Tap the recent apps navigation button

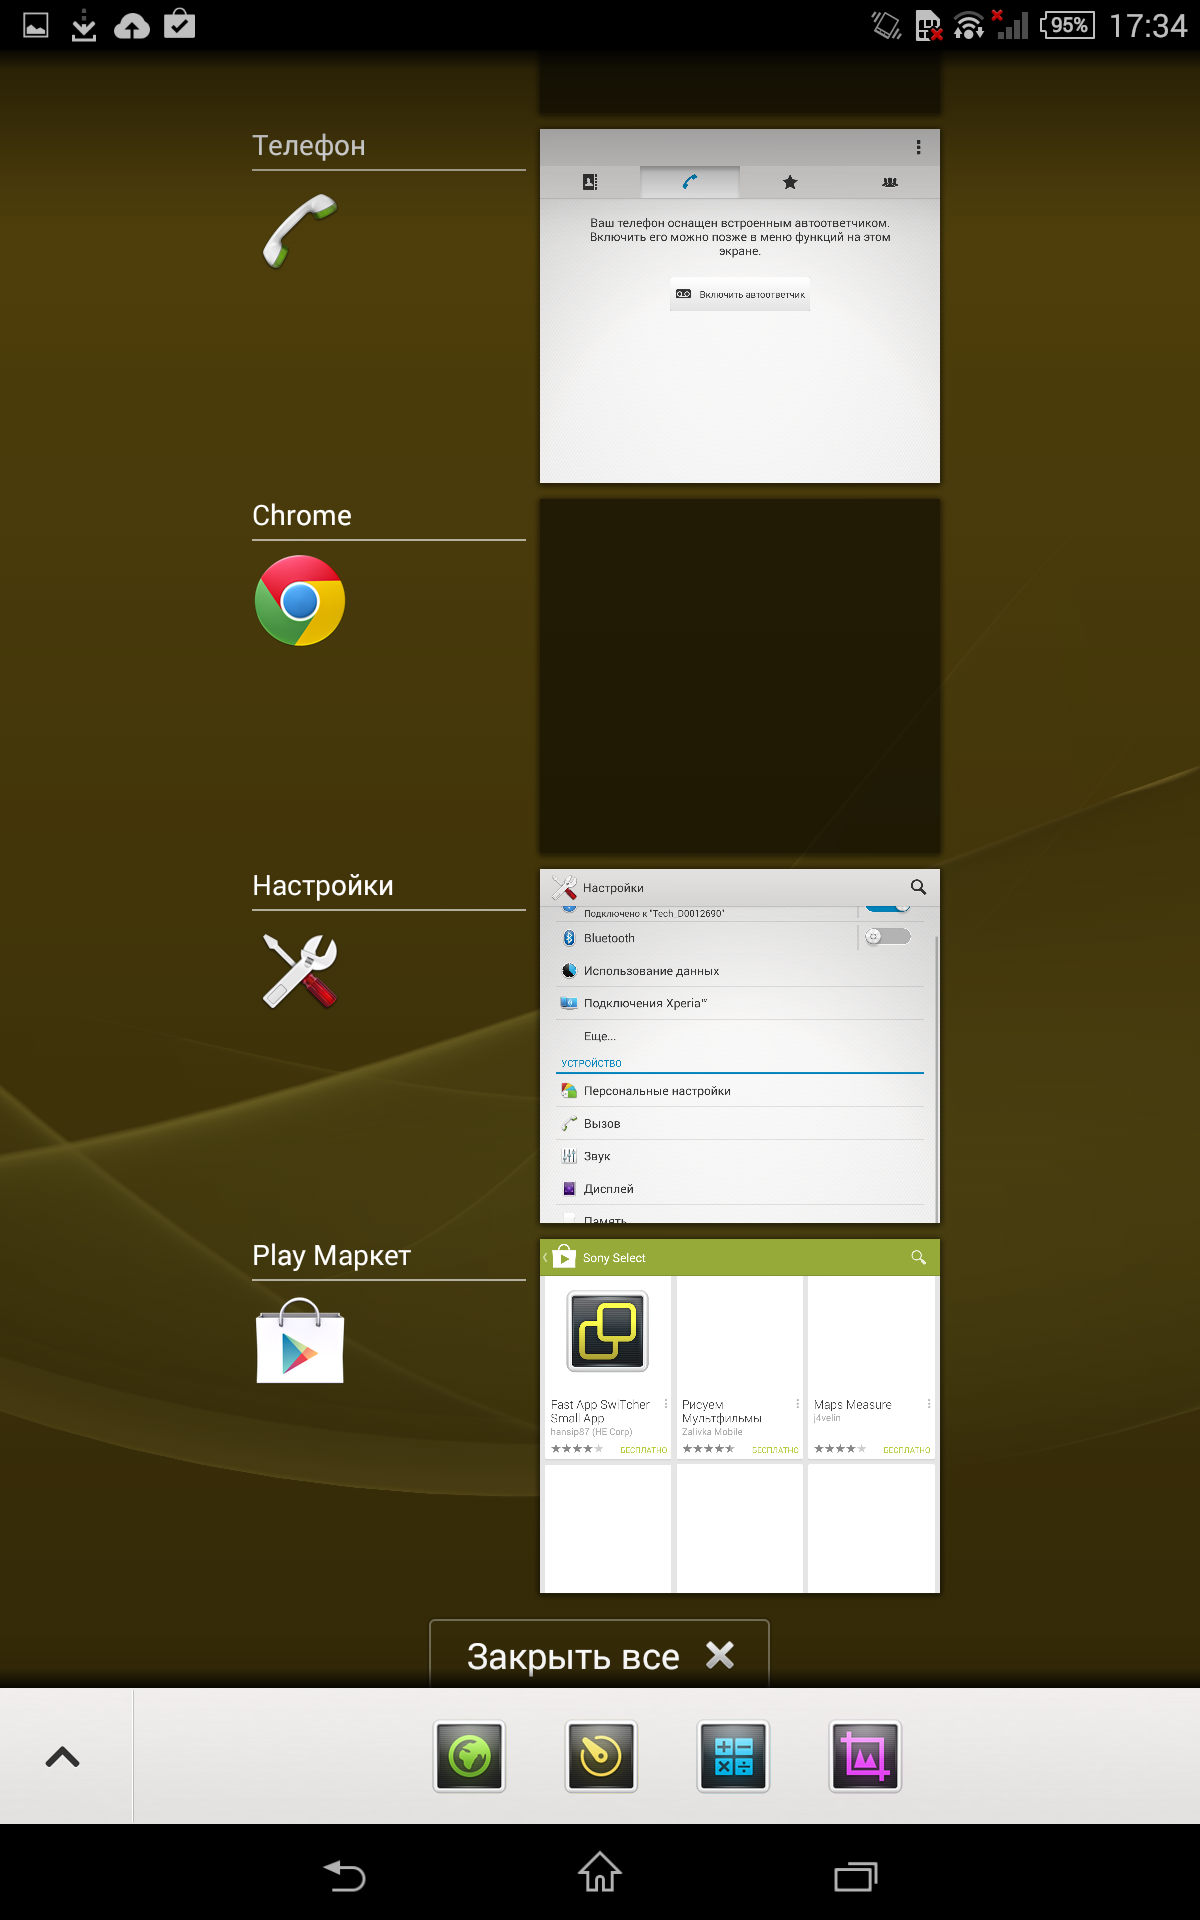pos(855,1875)
